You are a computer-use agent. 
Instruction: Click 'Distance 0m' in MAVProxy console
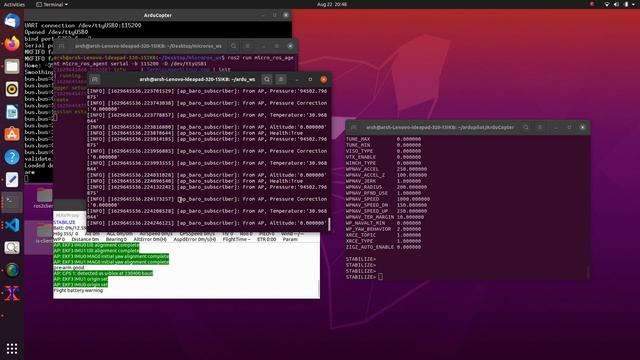point(85,239)
